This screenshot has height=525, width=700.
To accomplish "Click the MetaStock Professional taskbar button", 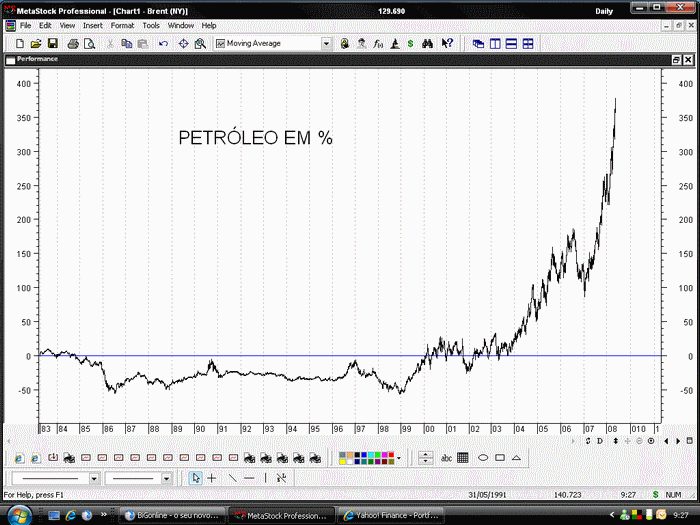I will tap(281, 515).
